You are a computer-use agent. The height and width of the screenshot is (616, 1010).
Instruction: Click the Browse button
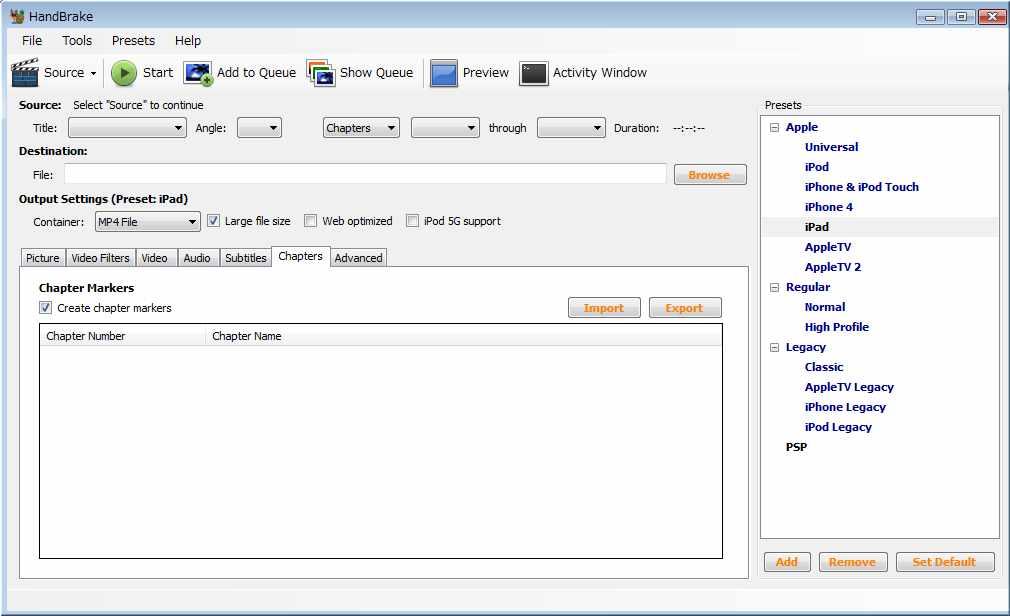pos(710,175)
